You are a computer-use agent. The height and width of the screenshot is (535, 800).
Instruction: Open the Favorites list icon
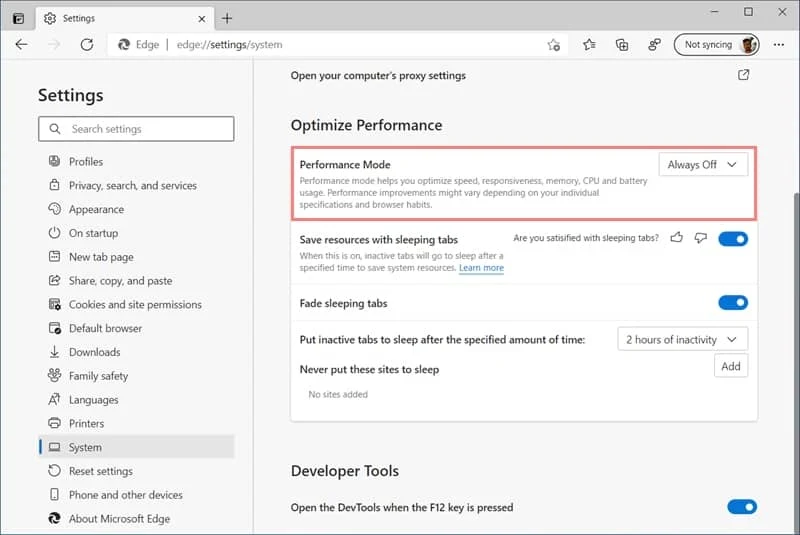pyautogui.click(x=589, y=45)
